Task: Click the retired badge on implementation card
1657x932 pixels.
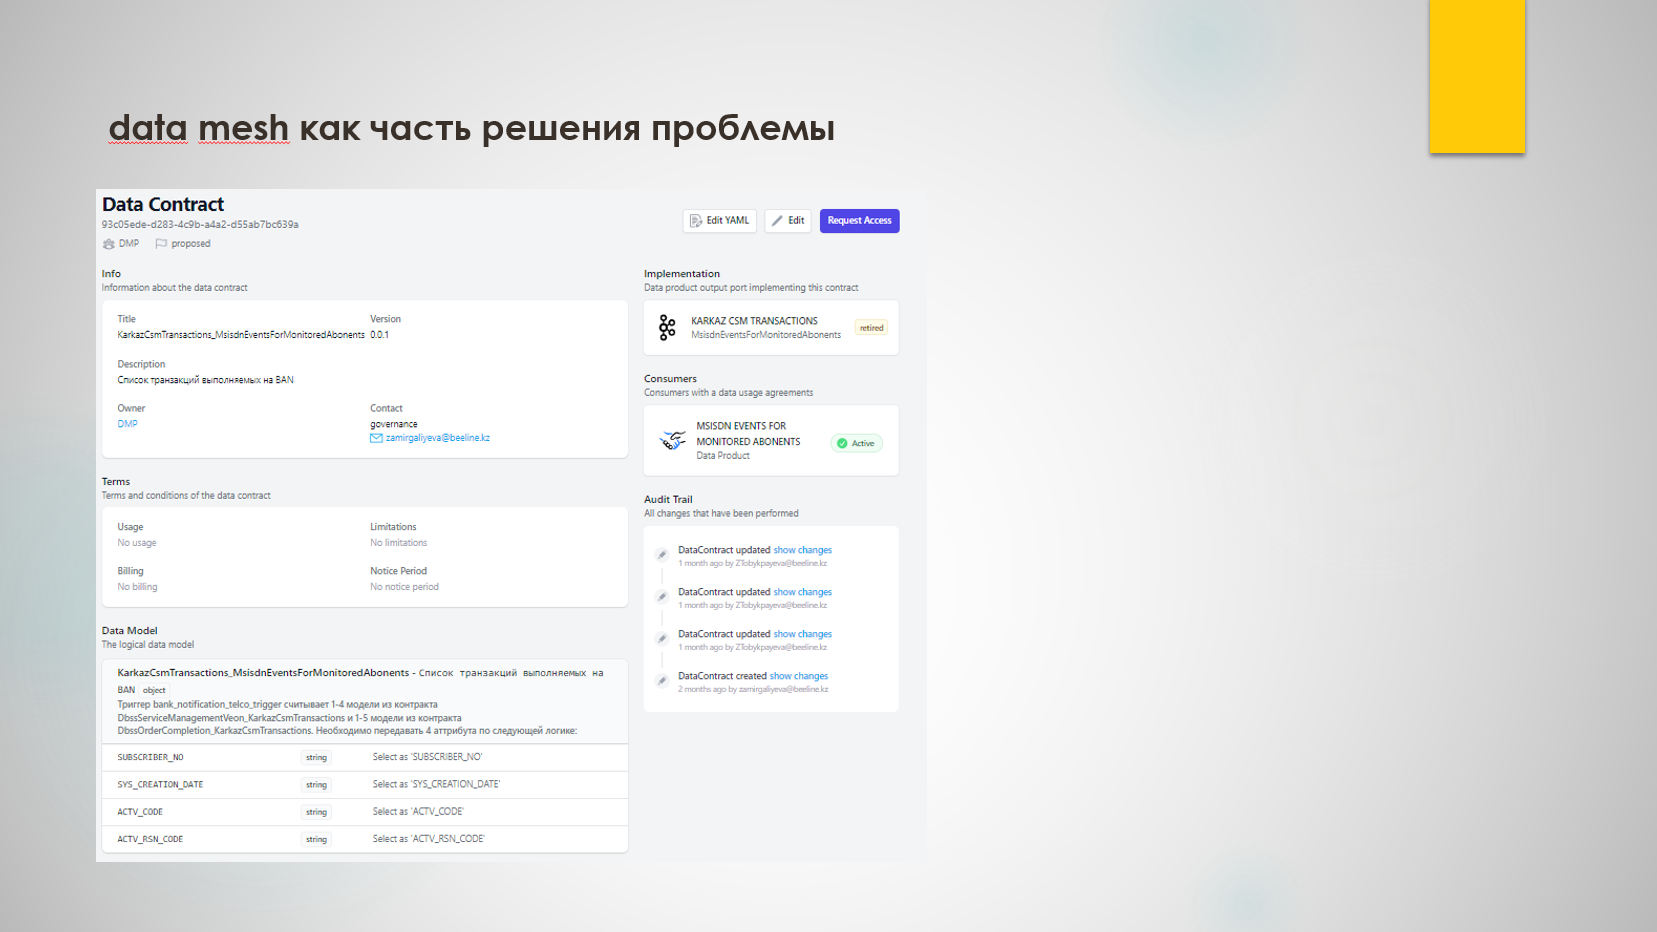Action: click(871, 328)
